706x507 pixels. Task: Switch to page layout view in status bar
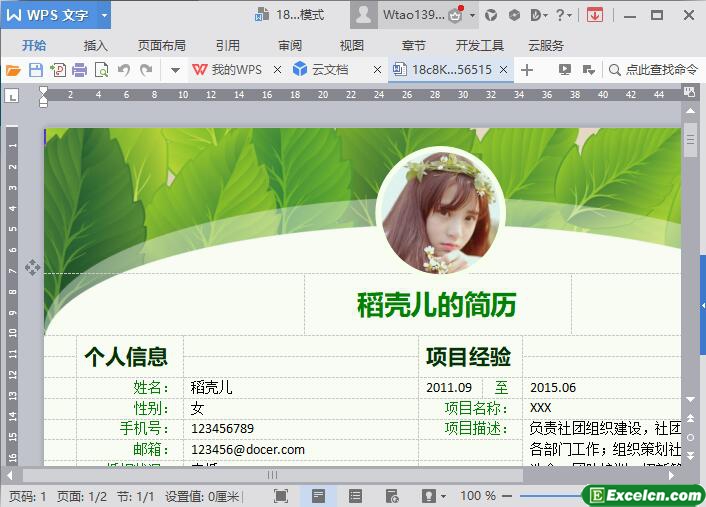[x=318, y=496]
